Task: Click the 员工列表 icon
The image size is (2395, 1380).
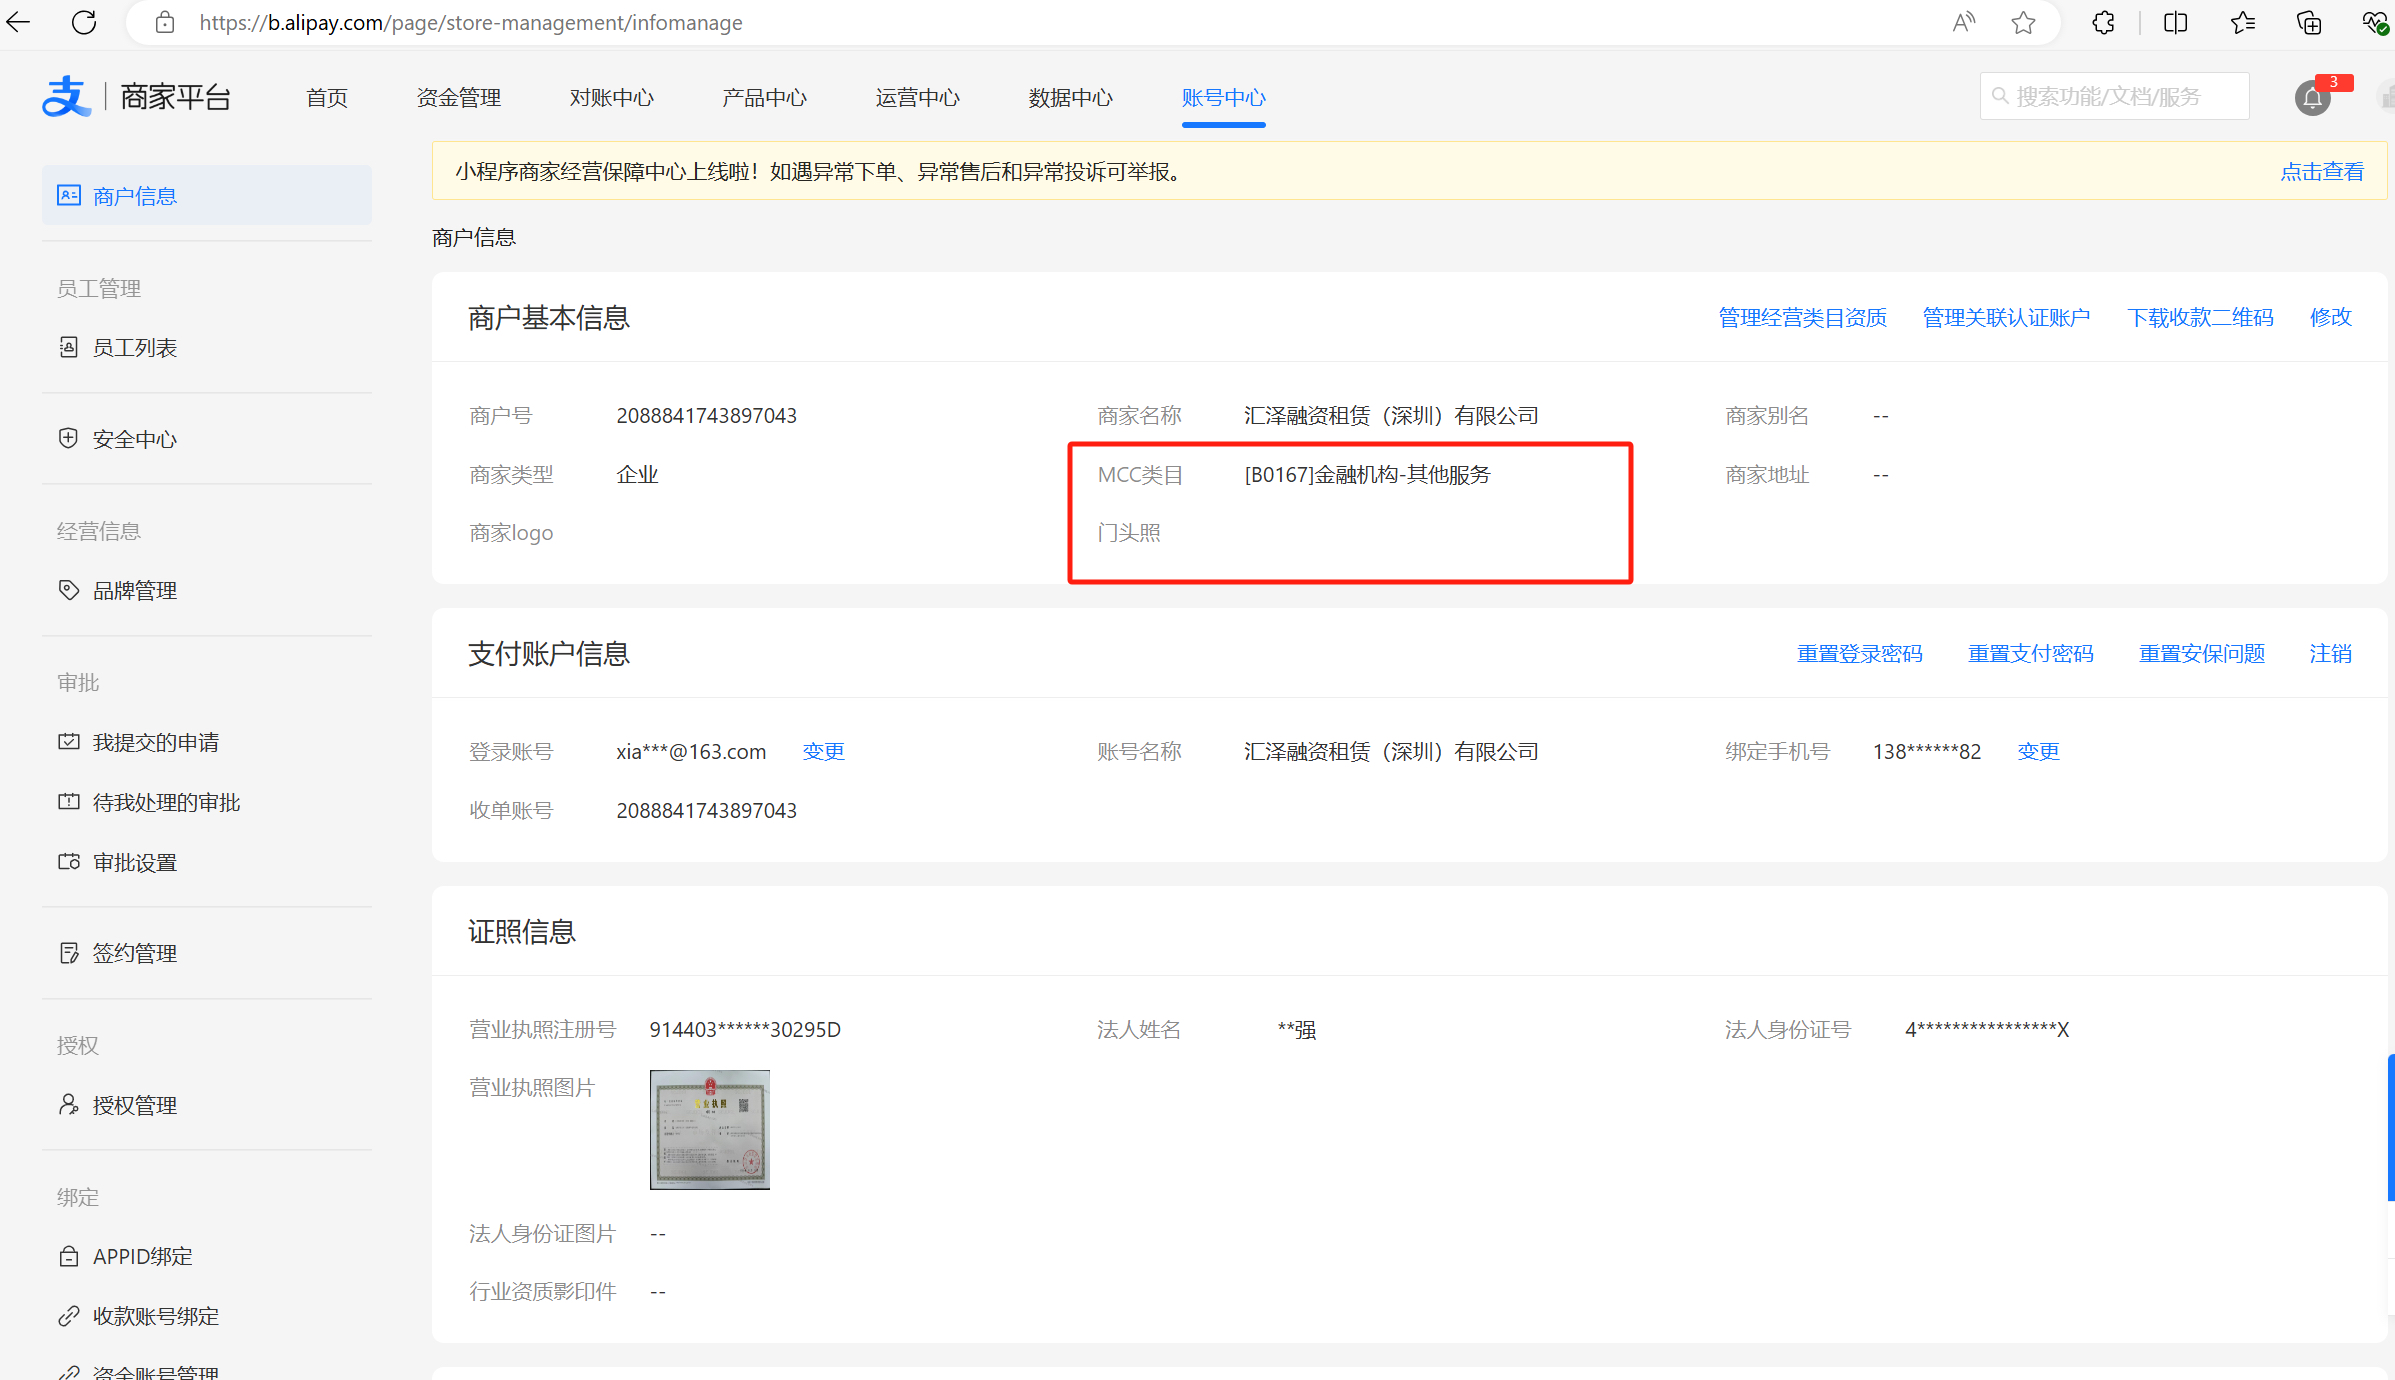Action: (69, 347)
